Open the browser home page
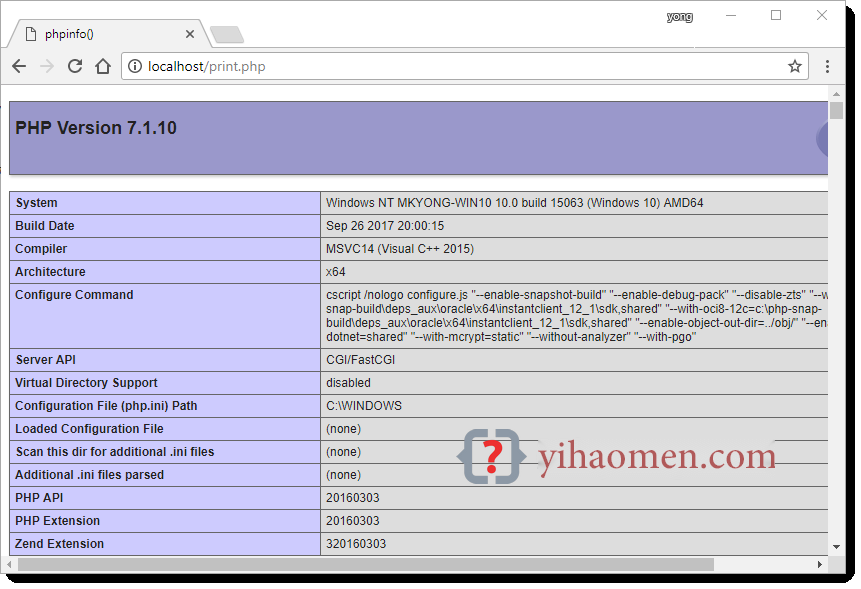This screenshot has height=589, width=861. 103,66
